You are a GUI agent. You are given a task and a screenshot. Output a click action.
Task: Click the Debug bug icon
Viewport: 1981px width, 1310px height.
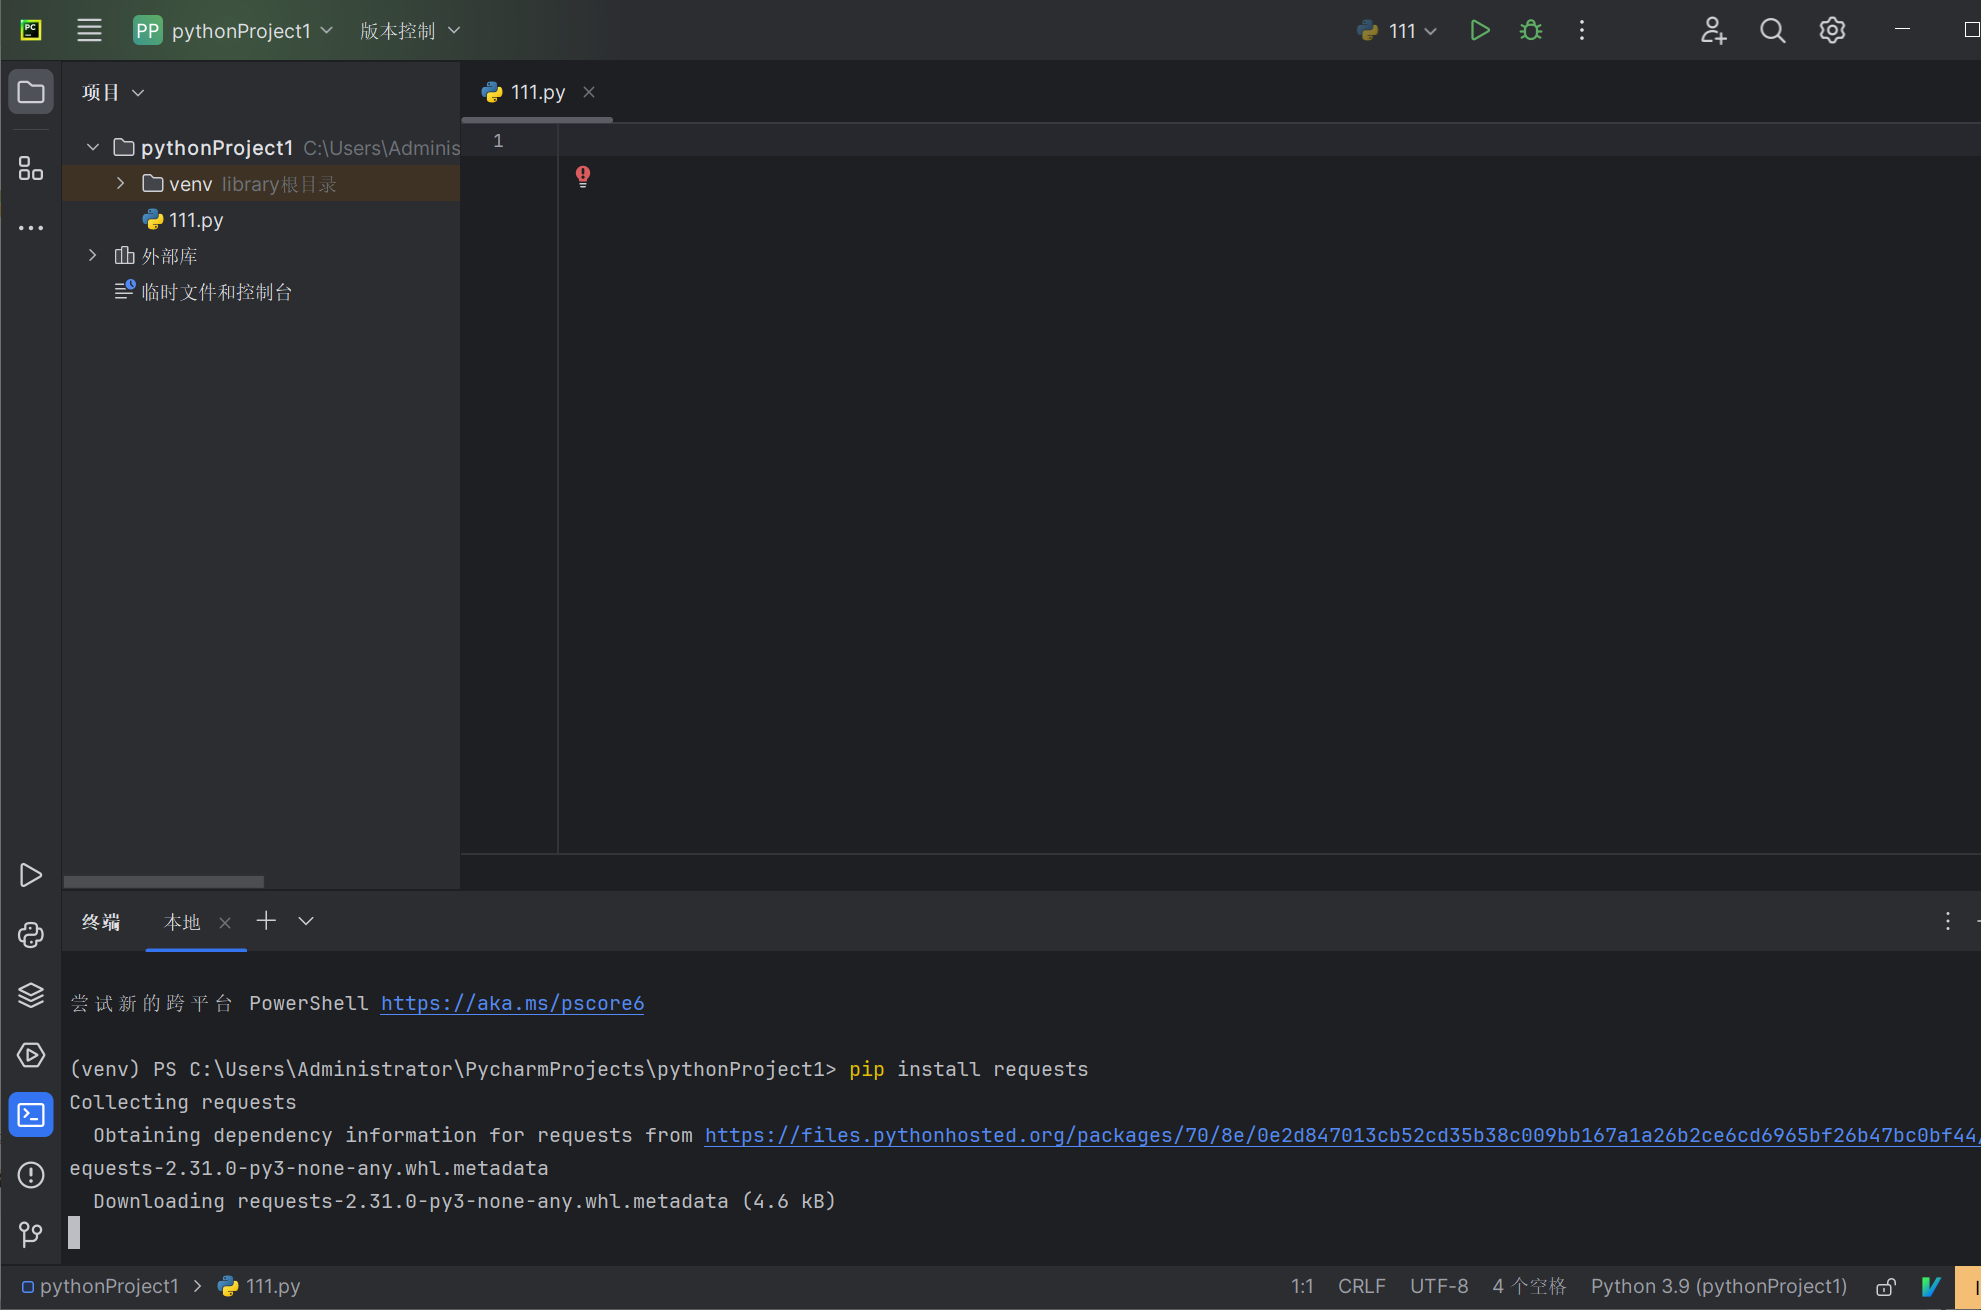(x=1531, y=31)
